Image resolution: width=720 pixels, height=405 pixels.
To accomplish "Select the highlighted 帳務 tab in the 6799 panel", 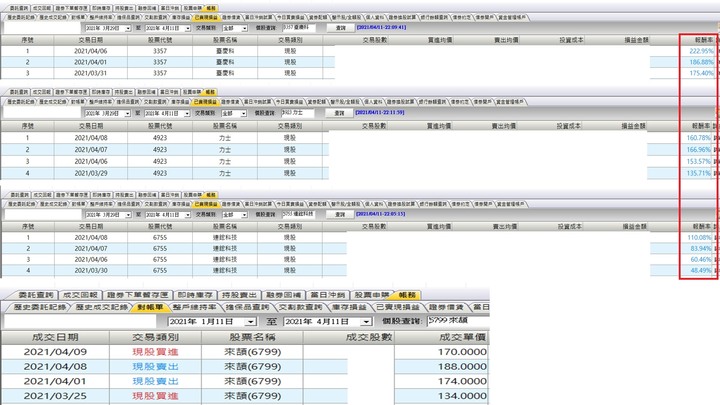I will click(407, 295).
